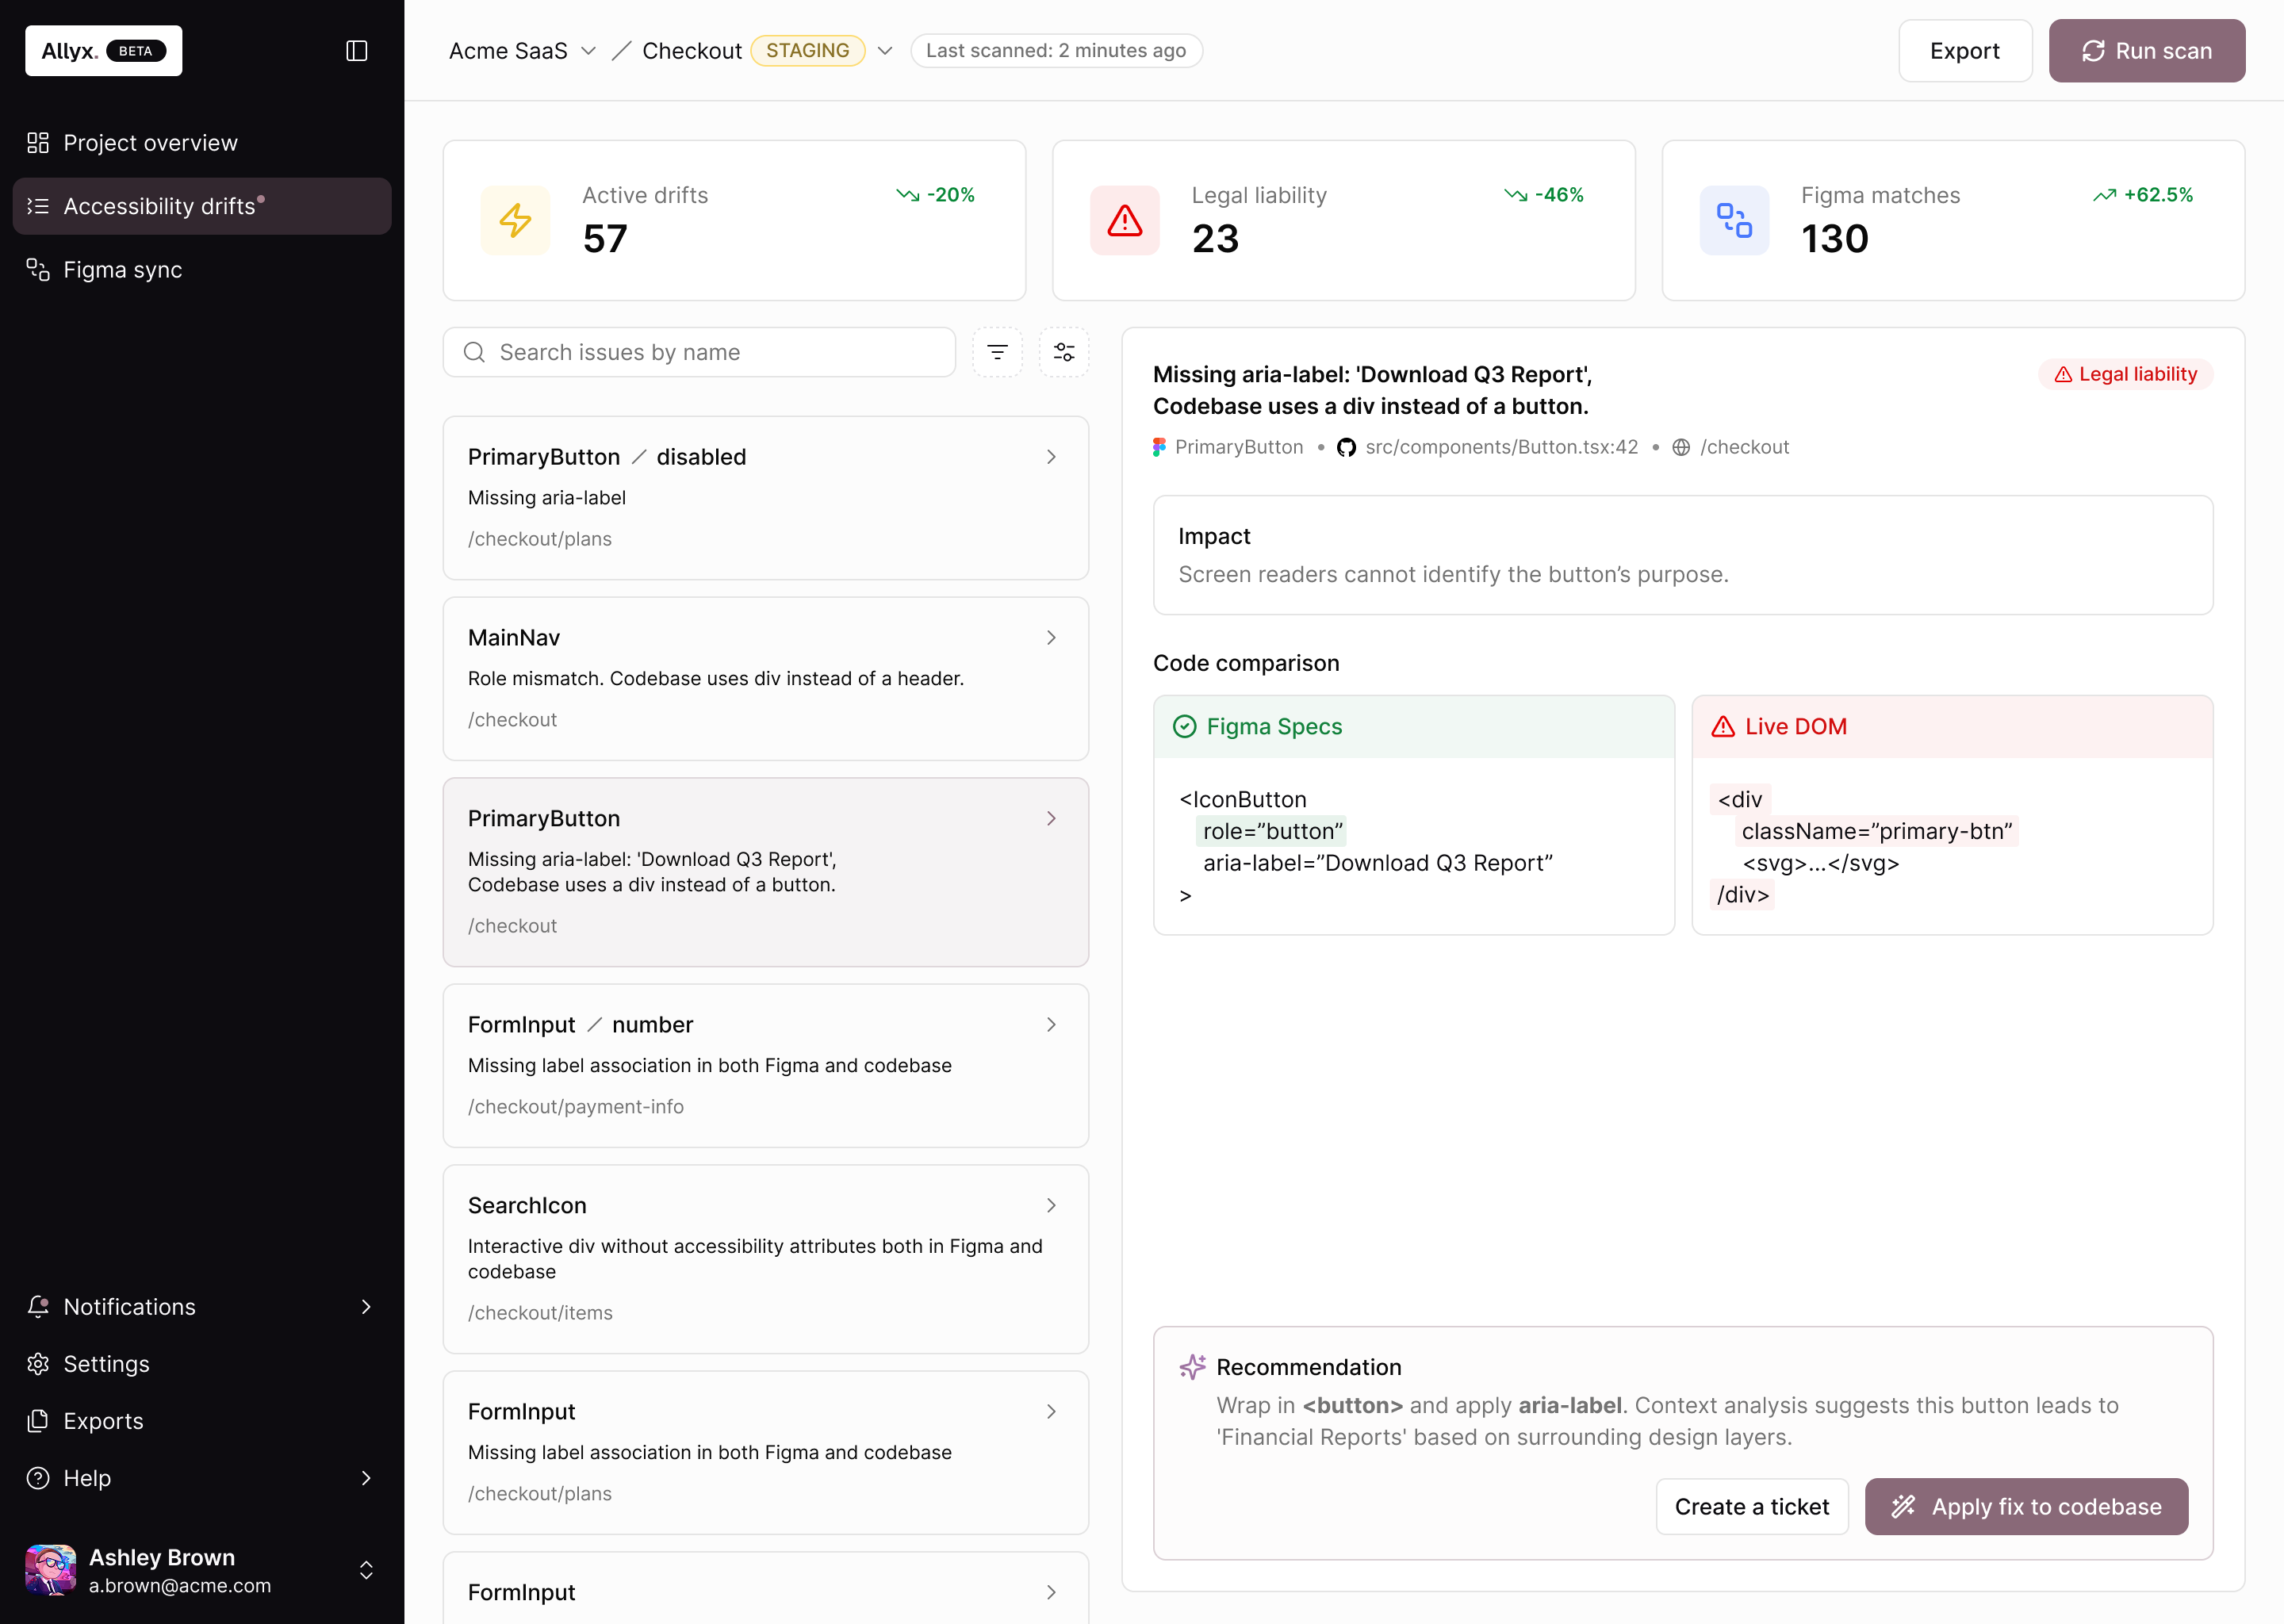The height and width of the screenshot is (1624, 2284).
Task: Click the Exports documents icon
Action: [x=38, y=1421]
